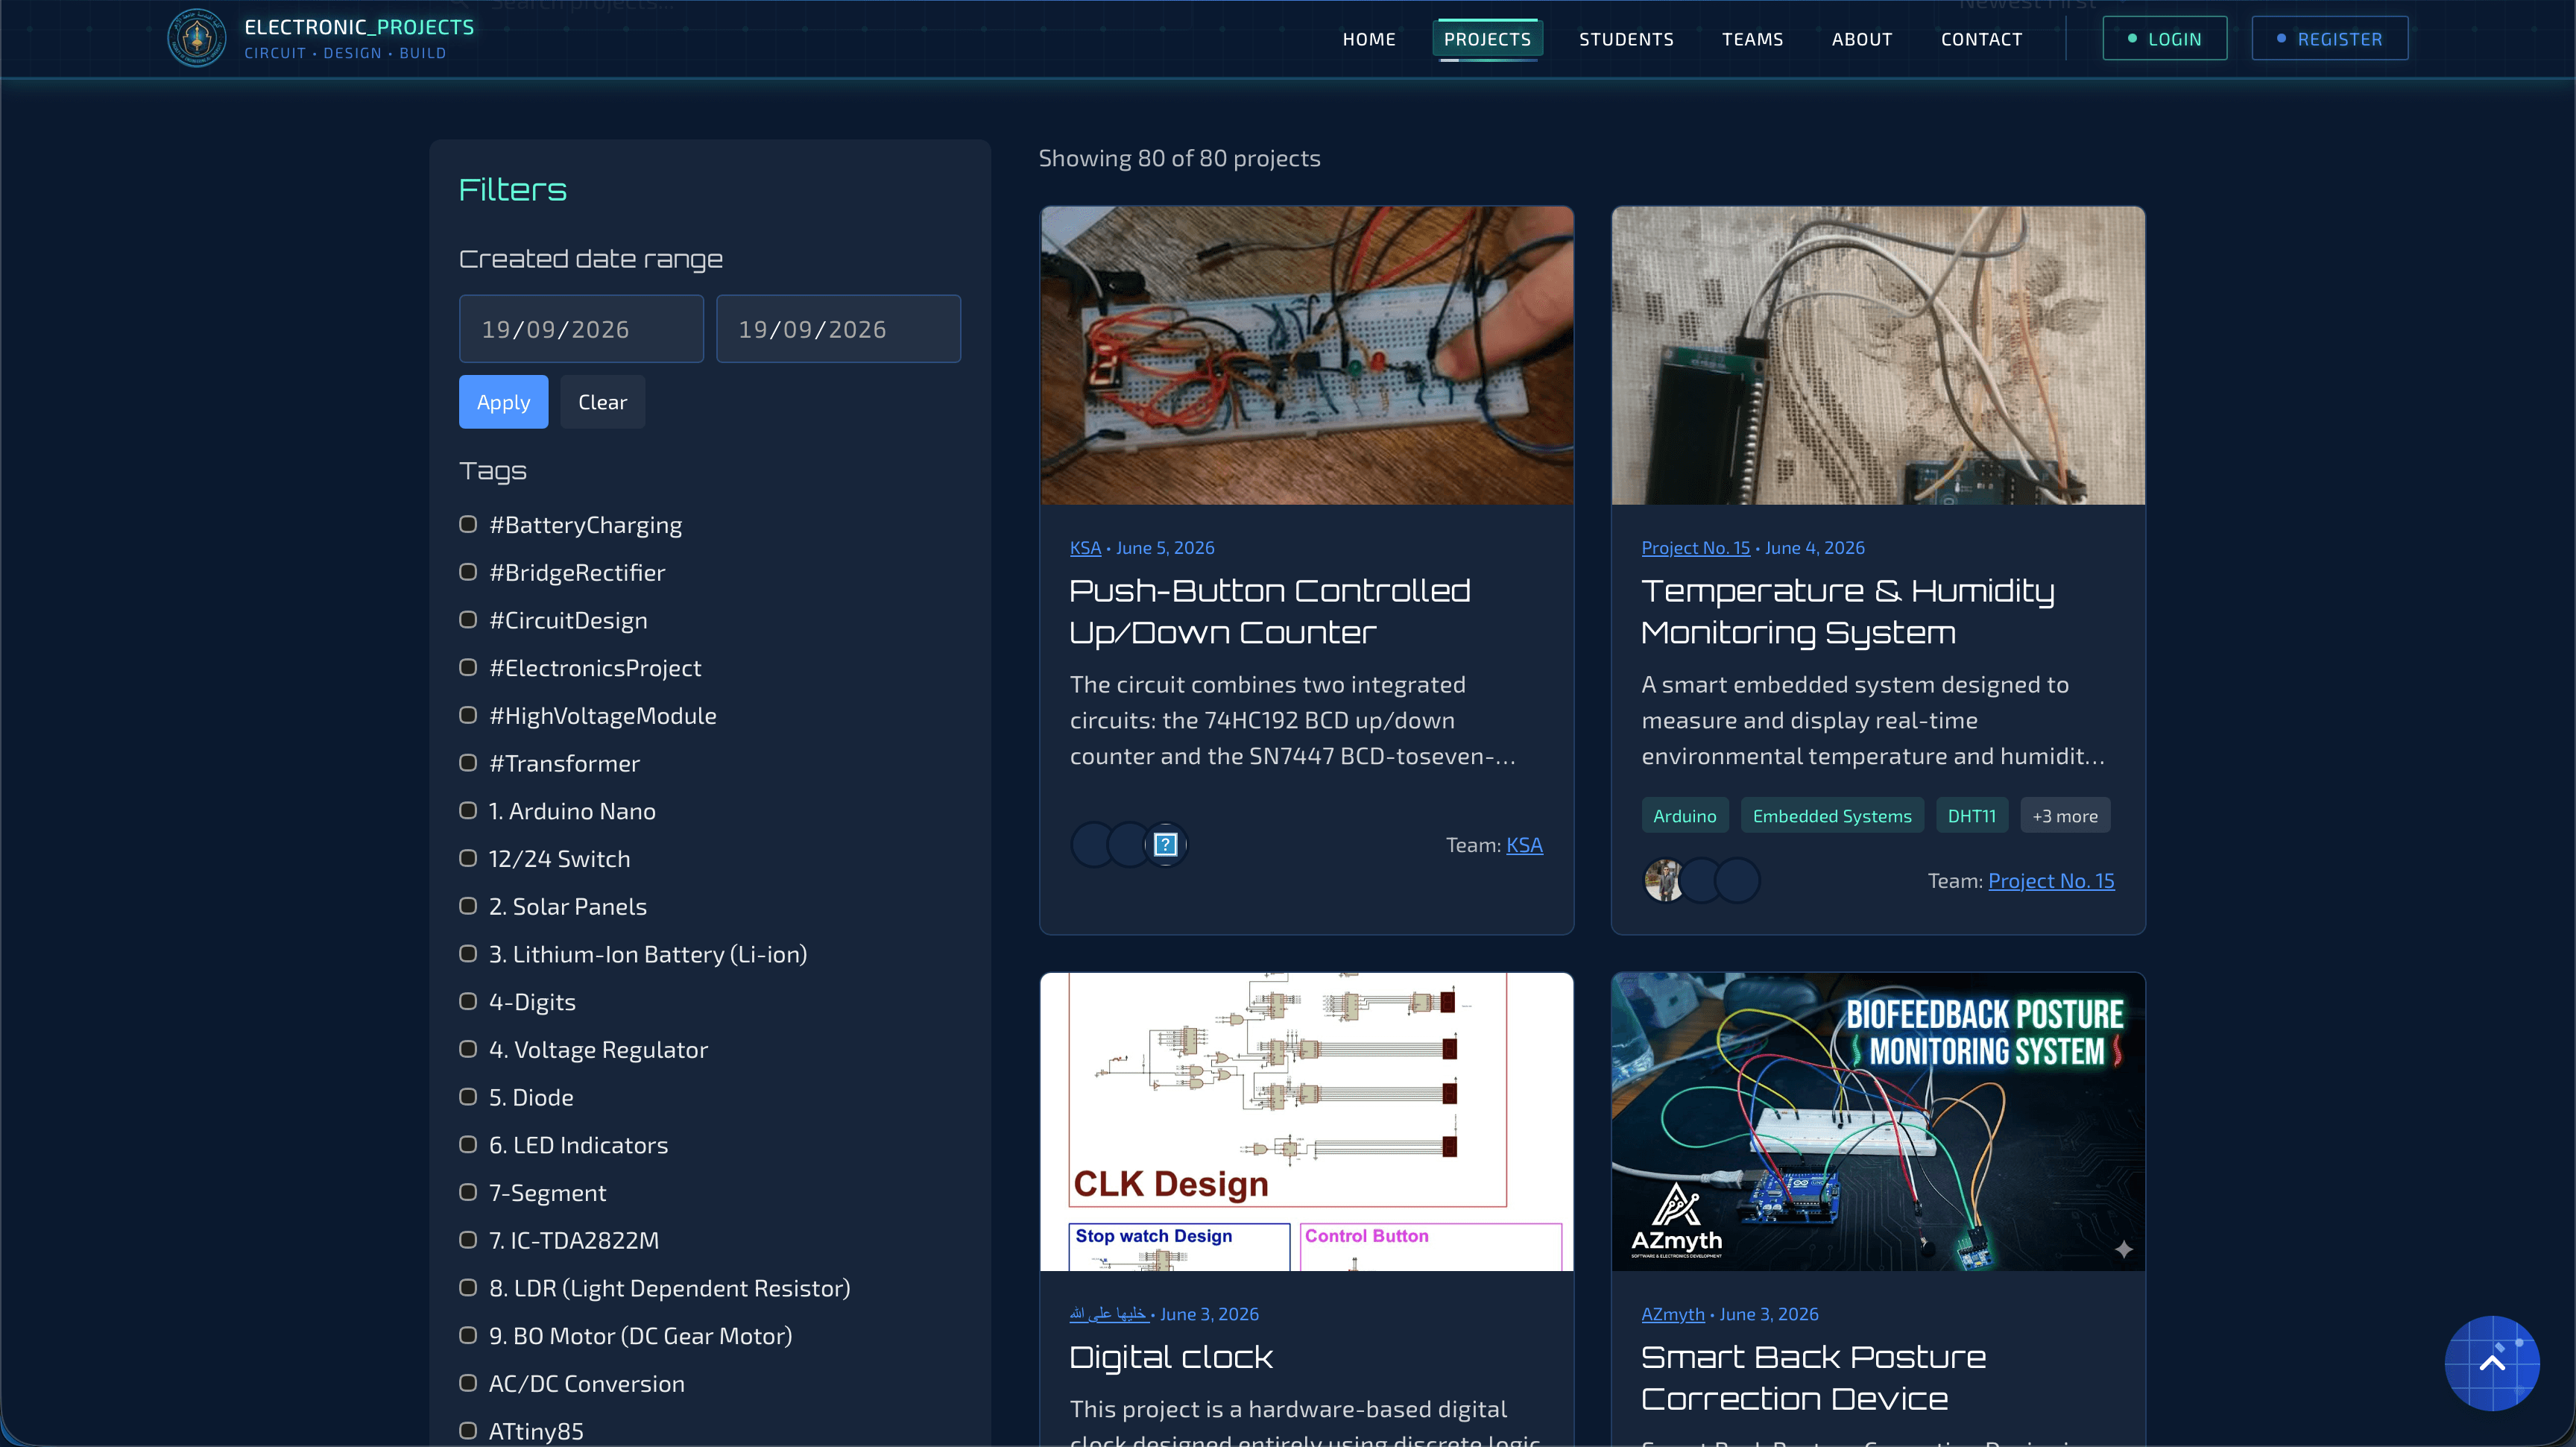The image size is (2576, 1447).
Task: Check the 5. Diode tag
Action: coord(467,1097)
